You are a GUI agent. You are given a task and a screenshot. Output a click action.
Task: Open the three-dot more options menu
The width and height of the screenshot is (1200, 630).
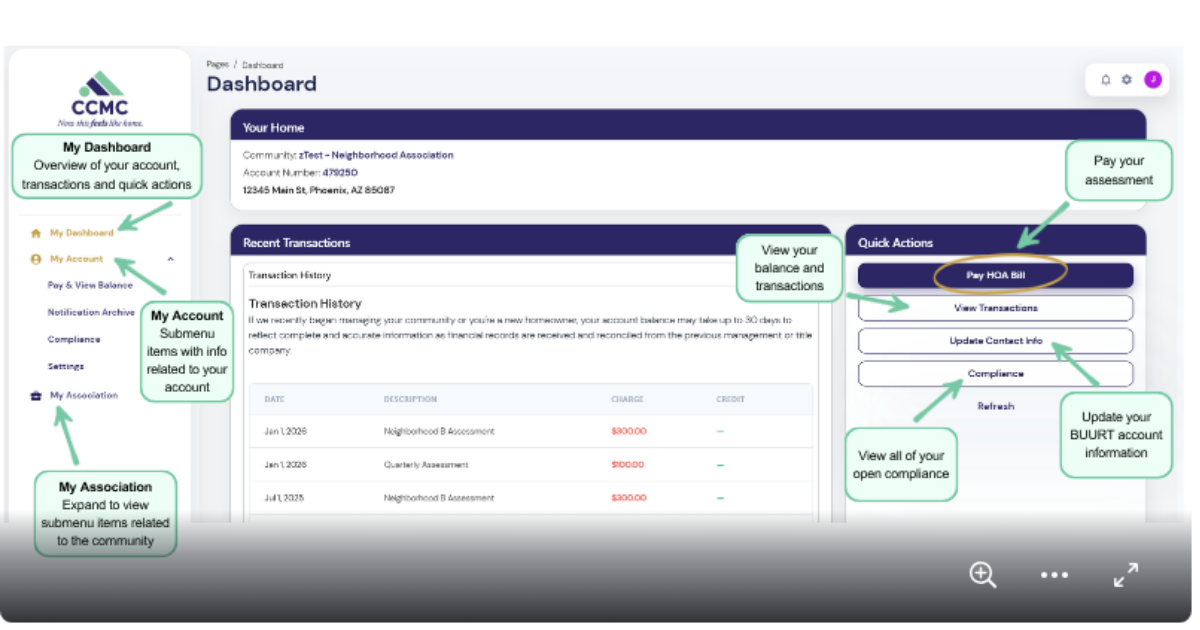point(1054,575)
